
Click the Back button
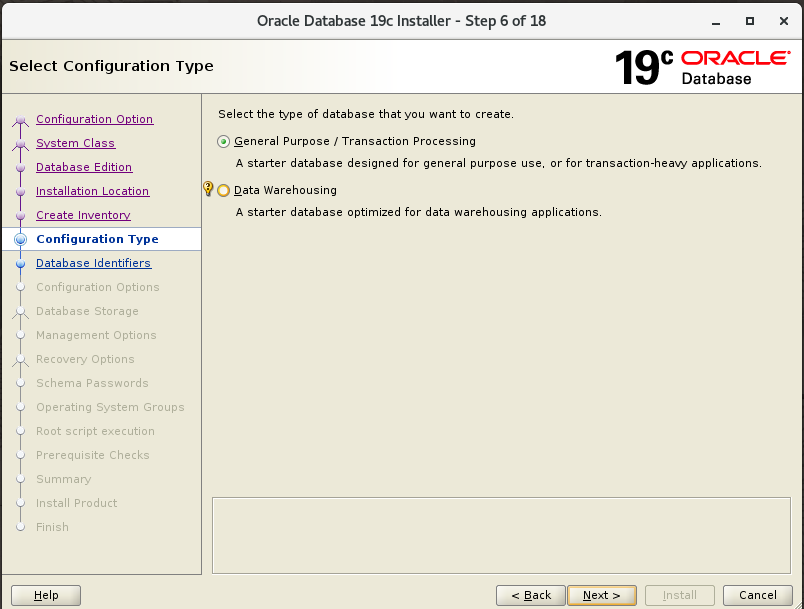tap(530, 594)
